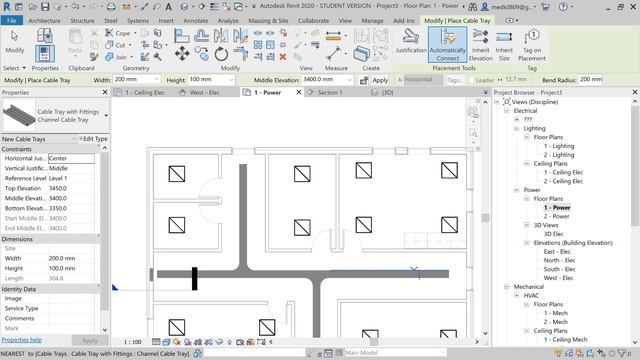Open Help via question mark icon
This screenshot has height=360, width=640.
pyautogui.click(x=563, y=7)
